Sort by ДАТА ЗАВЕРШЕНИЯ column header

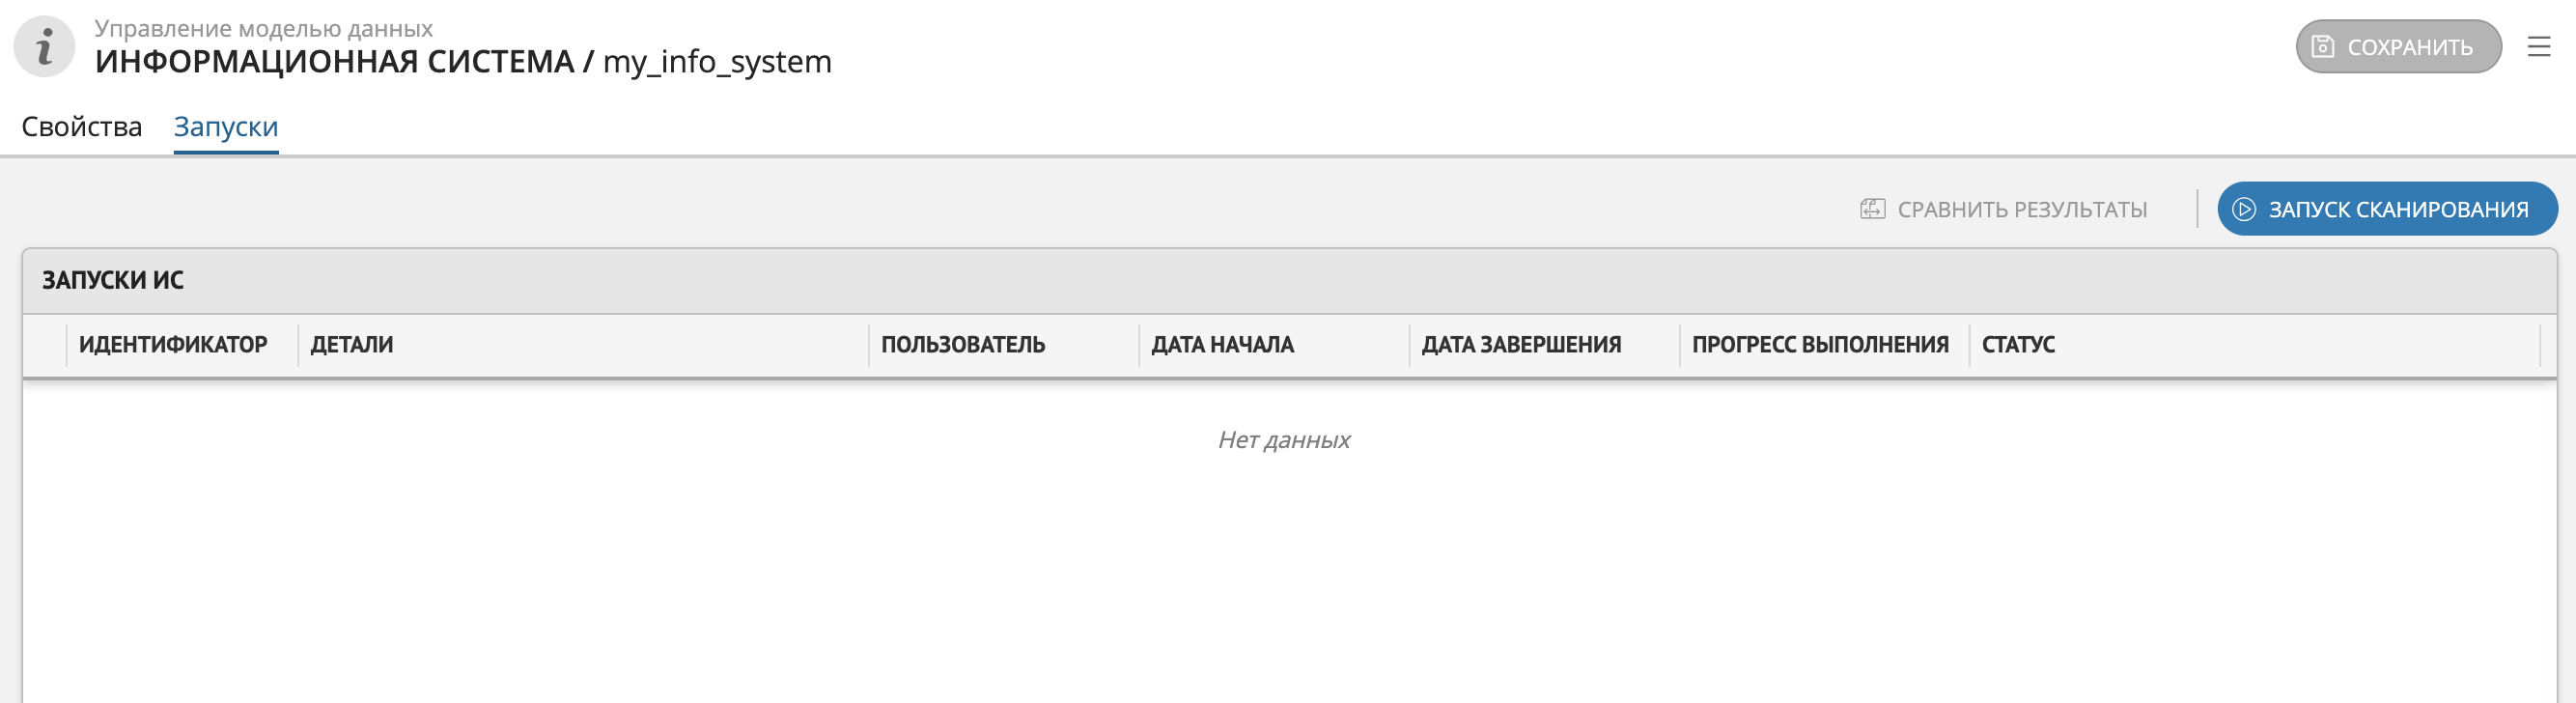(1521, 345)
